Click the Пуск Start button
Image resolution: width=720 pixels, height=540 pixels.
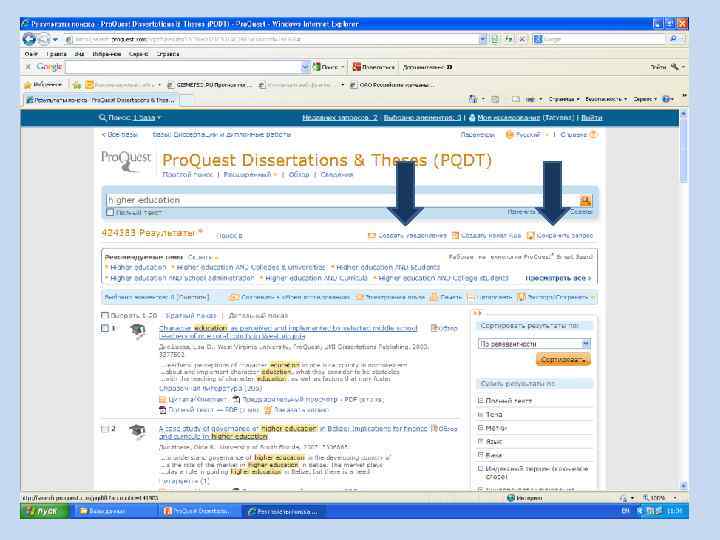point(43,511)
